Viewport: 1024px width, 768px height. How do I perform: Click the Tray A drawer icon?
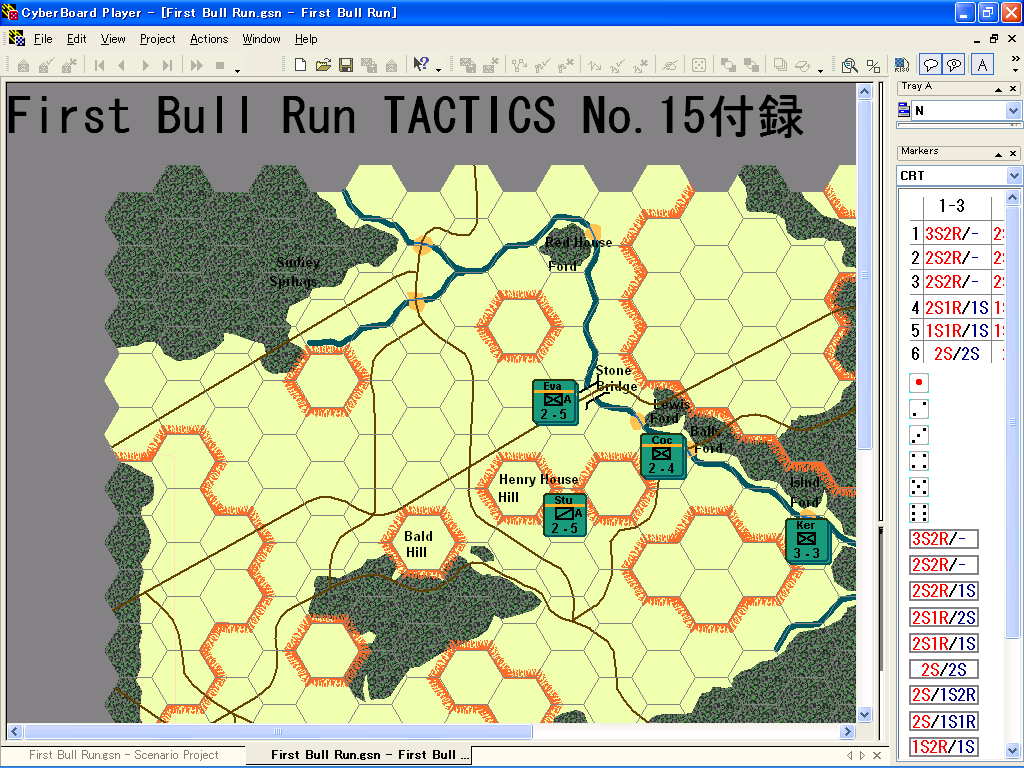coord(904,110)
